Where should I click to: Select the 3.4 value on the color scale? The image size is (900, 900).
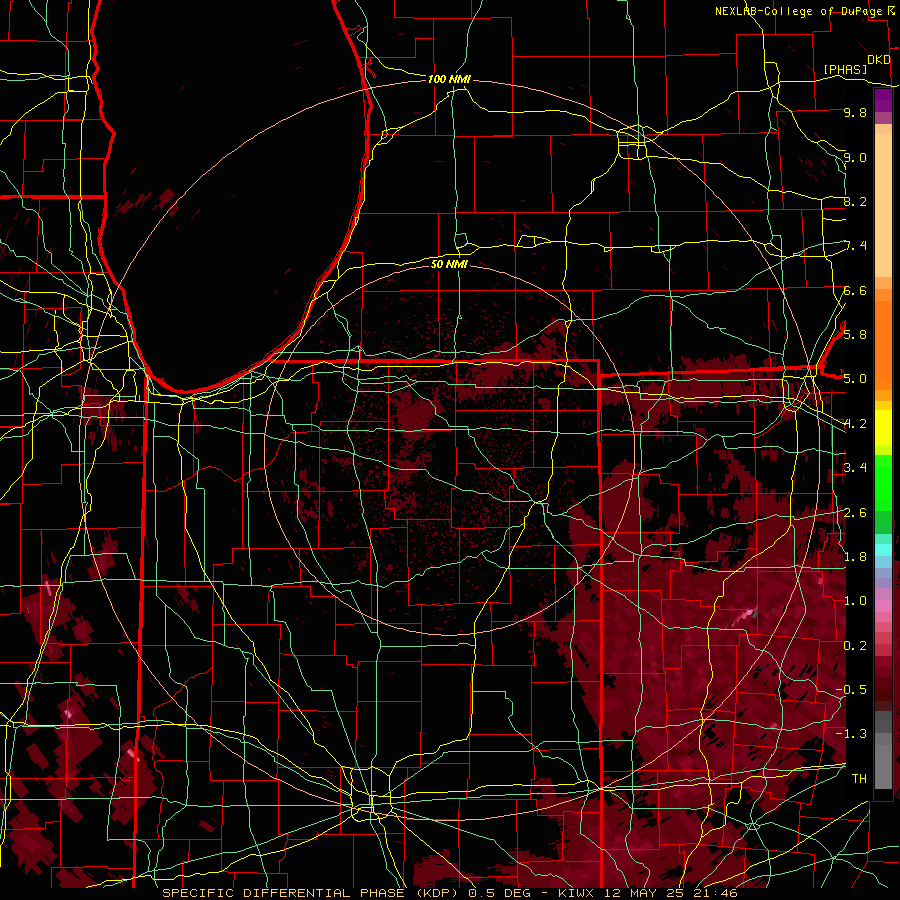click(855, 467)
